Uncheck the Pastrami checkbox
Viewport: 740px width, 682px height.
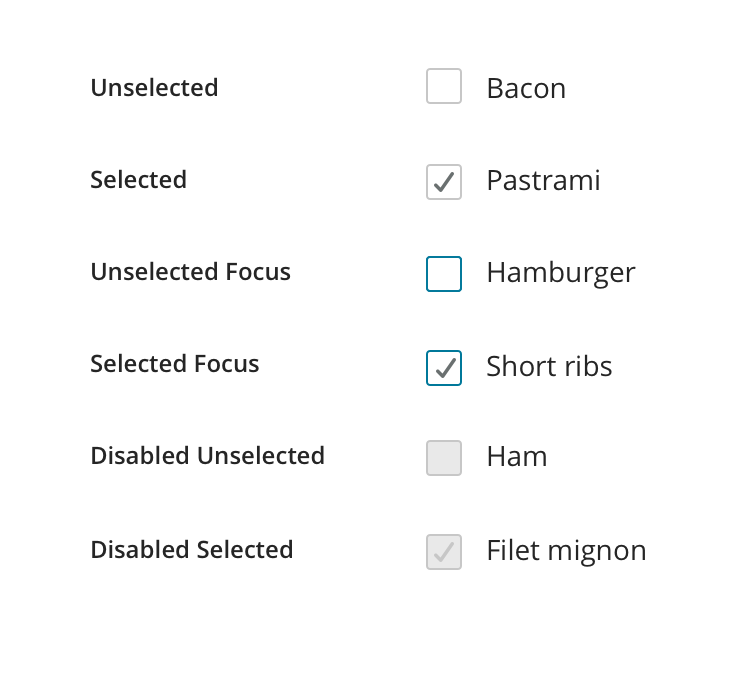point(444,182)
